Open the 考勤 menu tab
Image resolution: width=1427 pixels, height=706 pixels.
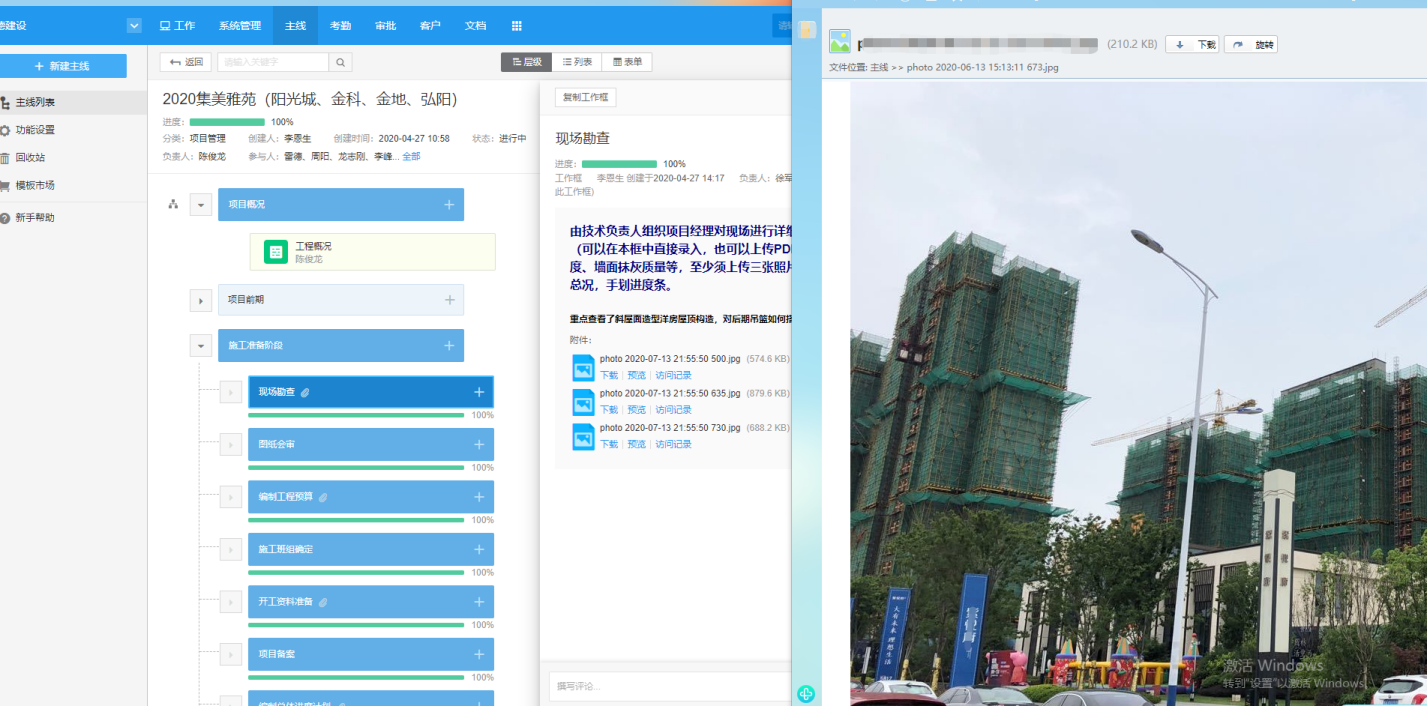point(340,26)
